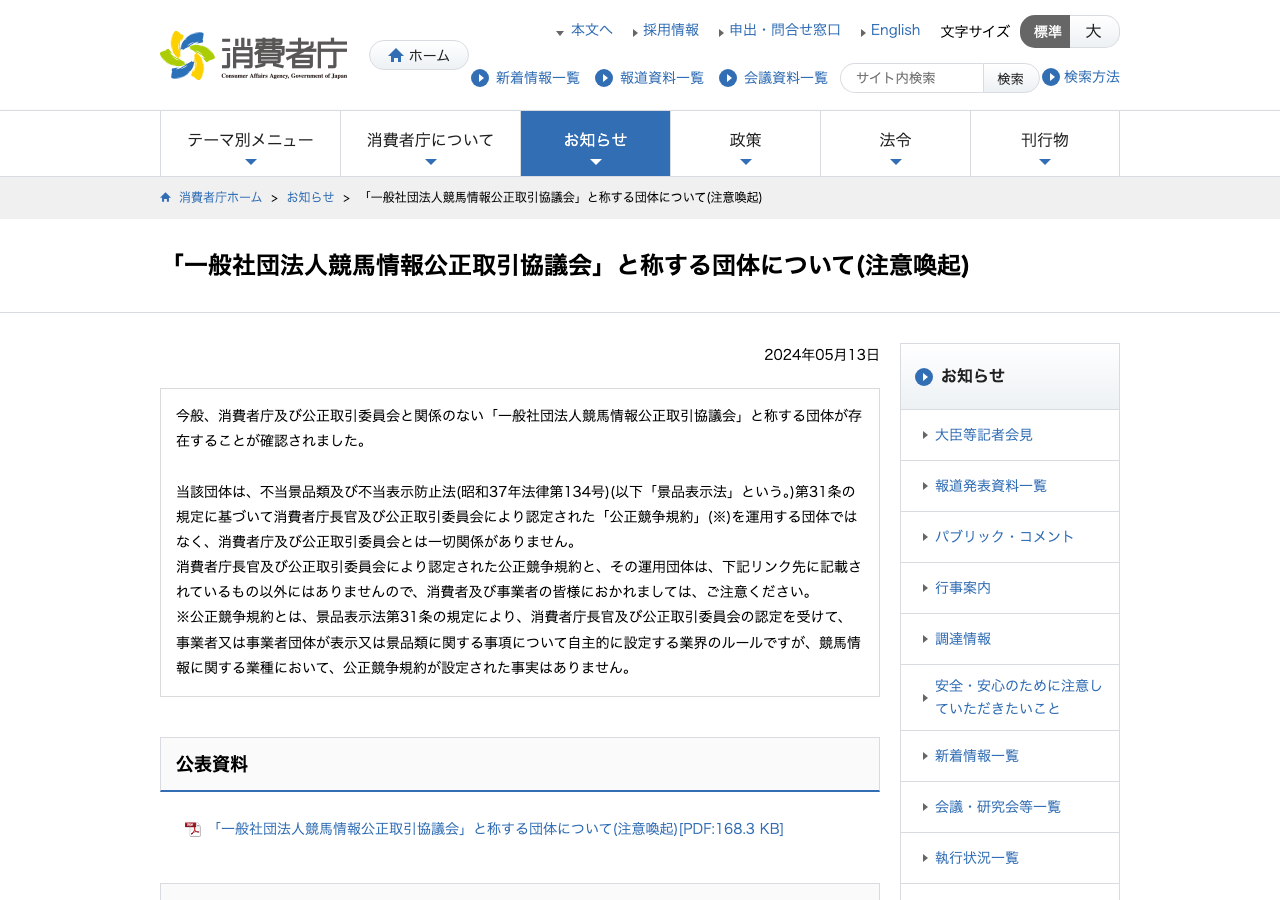
Task: Go to お知らせ breadcrumb link
Action: tap(311, 198)
